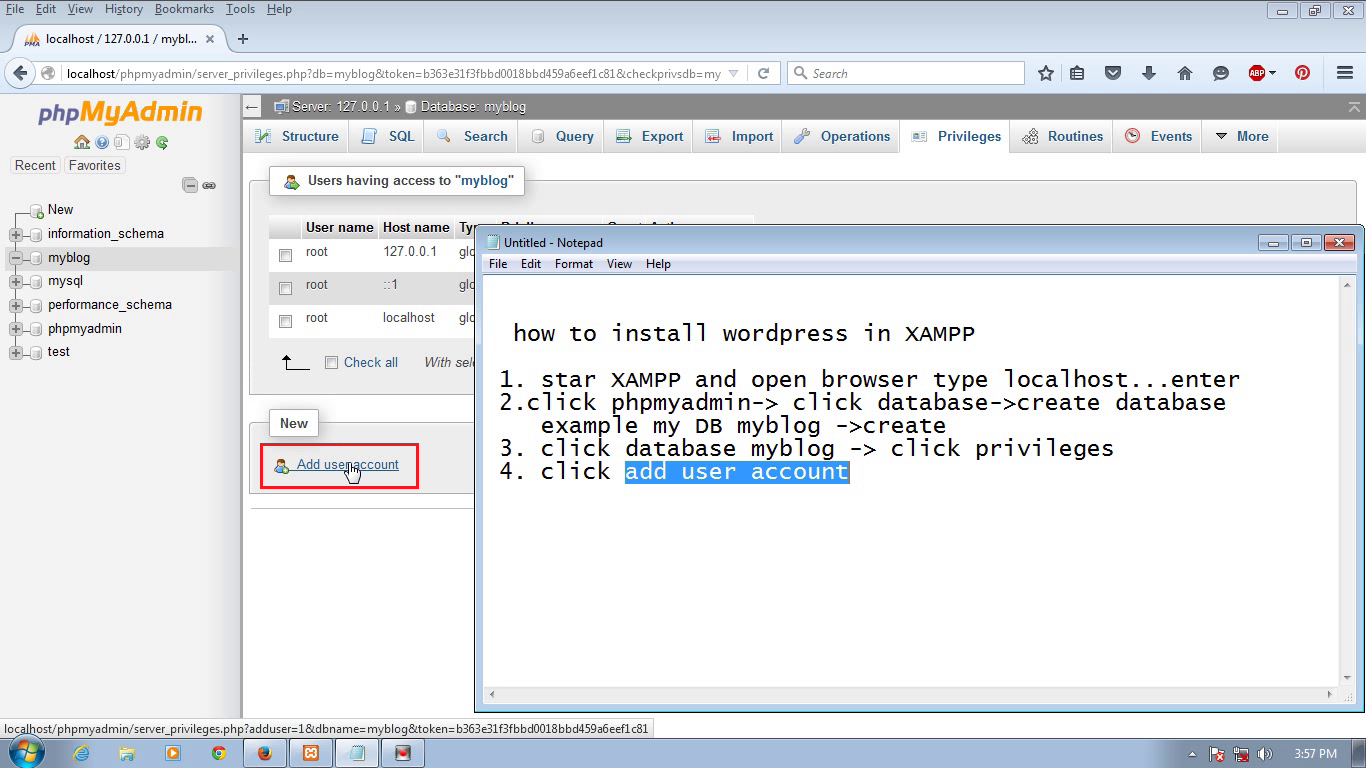Screen dimensions: 1366x768
Task: Expand the information_schema database node
Action: (15, 234)
